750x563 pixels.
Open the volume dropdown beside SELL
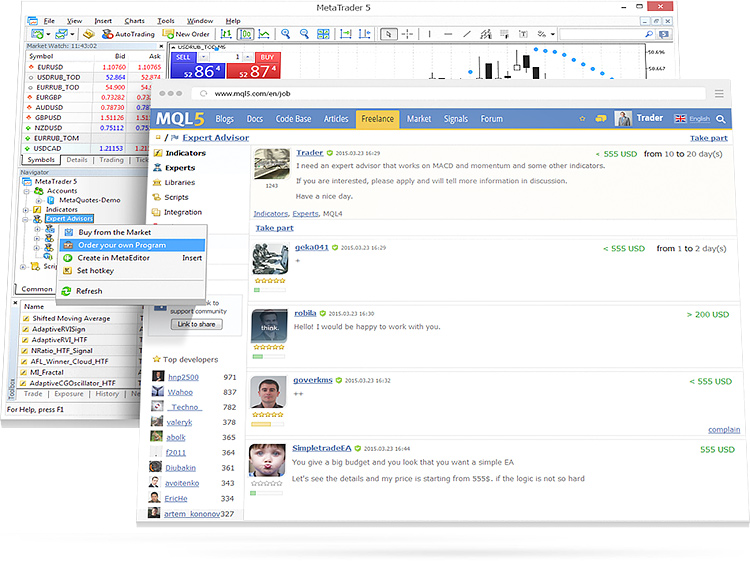tap(203, 57)
